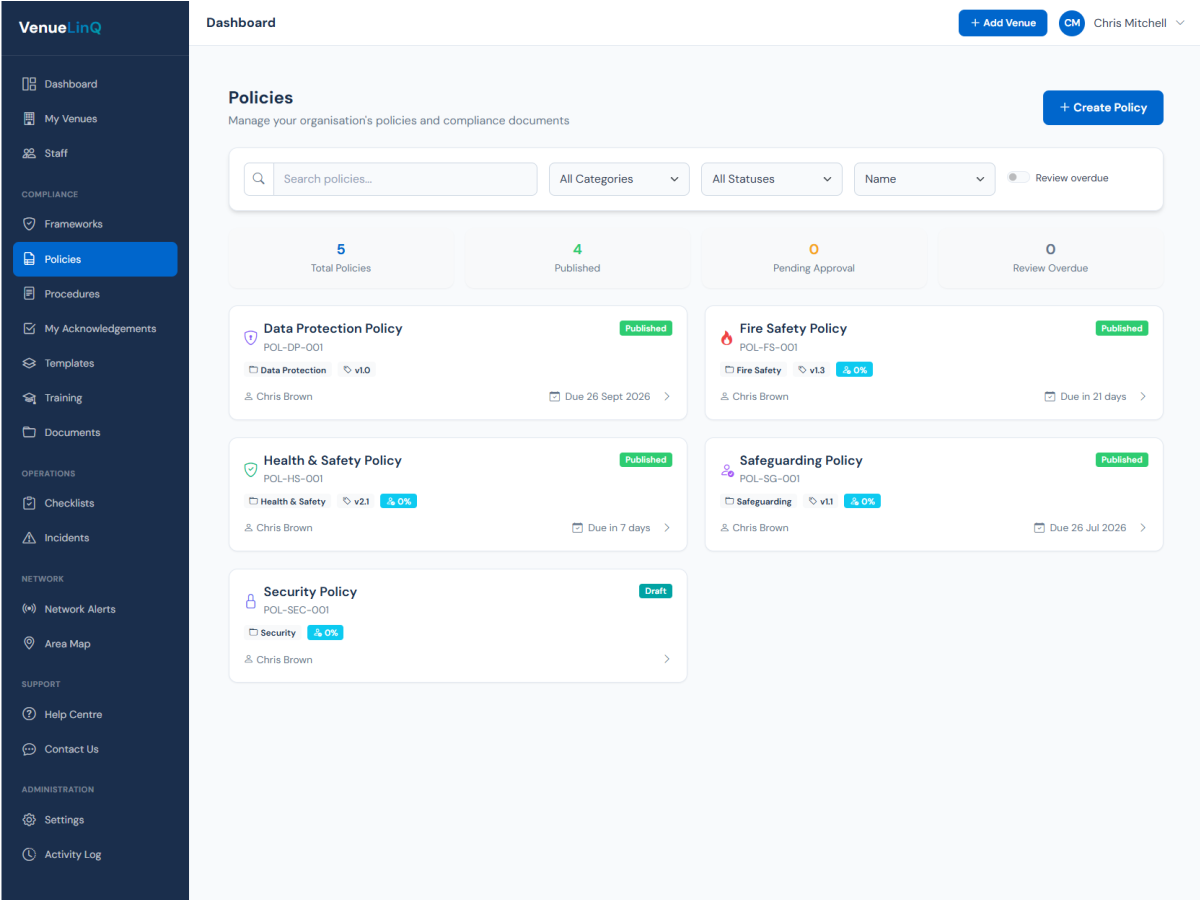Click the 0% acknowledgement badge on Security Policy
Screen dimensions: 1200x900
(x=325, y=632)
